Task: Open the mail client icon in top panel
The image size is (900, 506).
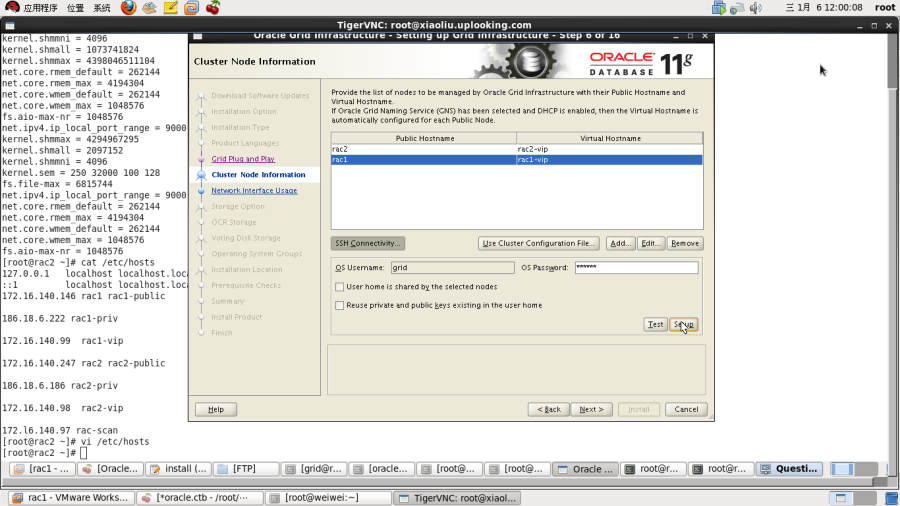Action: (150, 7)
